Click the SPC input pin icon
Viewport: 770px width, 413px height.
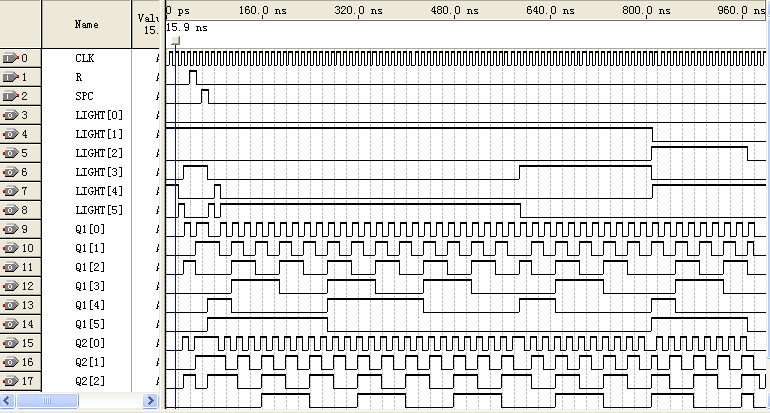[x=11, y=96]
